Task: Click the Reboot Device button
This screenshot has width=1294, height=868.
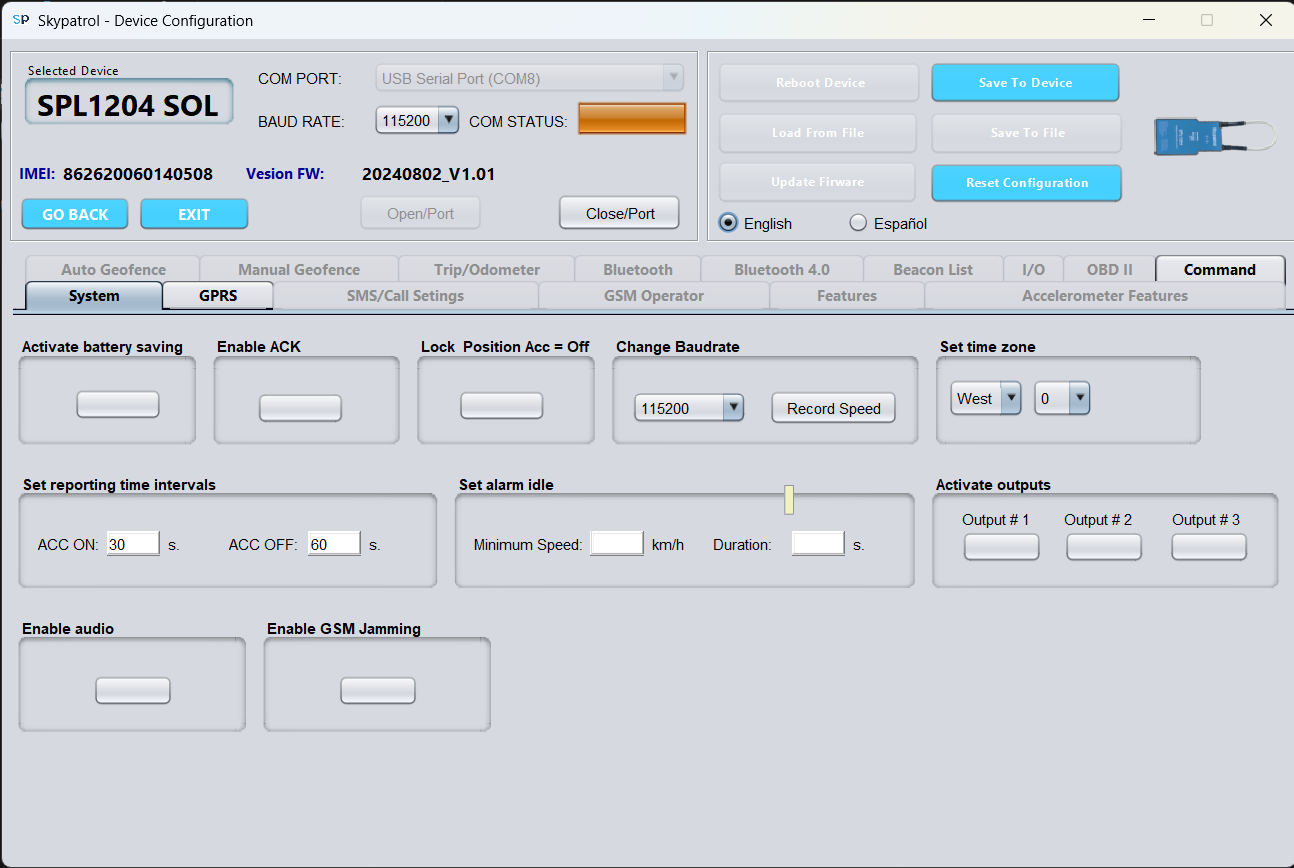Action: [x=820, y=83]
